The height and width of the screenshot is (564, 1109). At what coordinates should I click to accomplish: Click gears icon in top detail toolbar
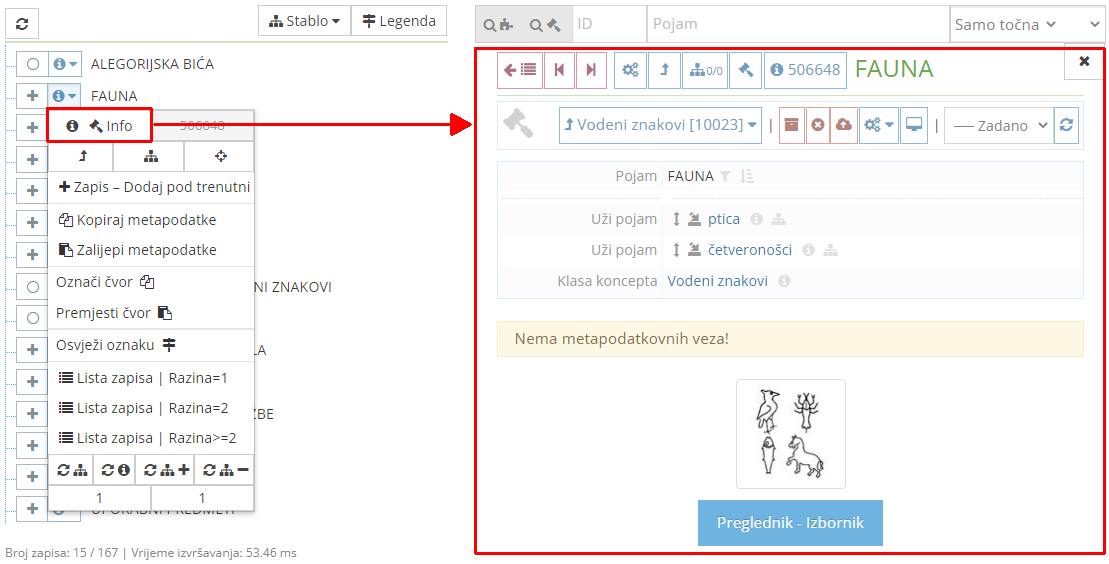630,70
